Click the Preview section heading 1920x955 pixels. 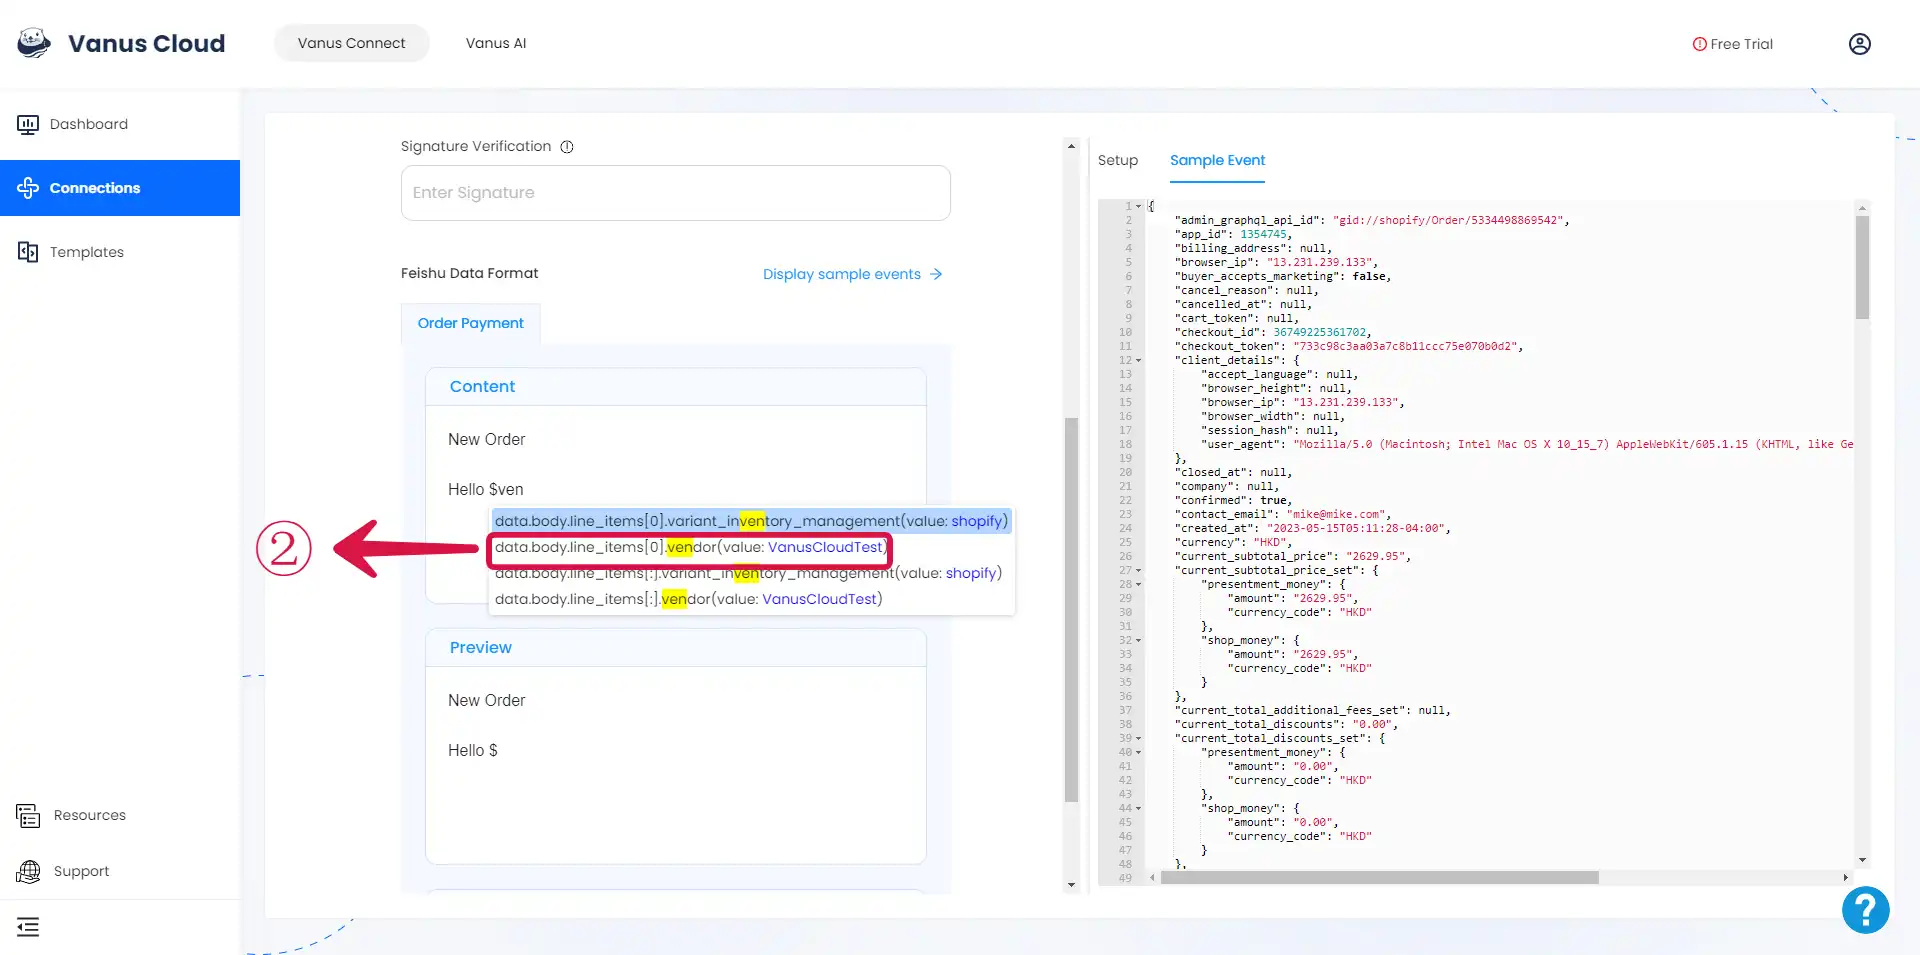[x=481, y=648]
